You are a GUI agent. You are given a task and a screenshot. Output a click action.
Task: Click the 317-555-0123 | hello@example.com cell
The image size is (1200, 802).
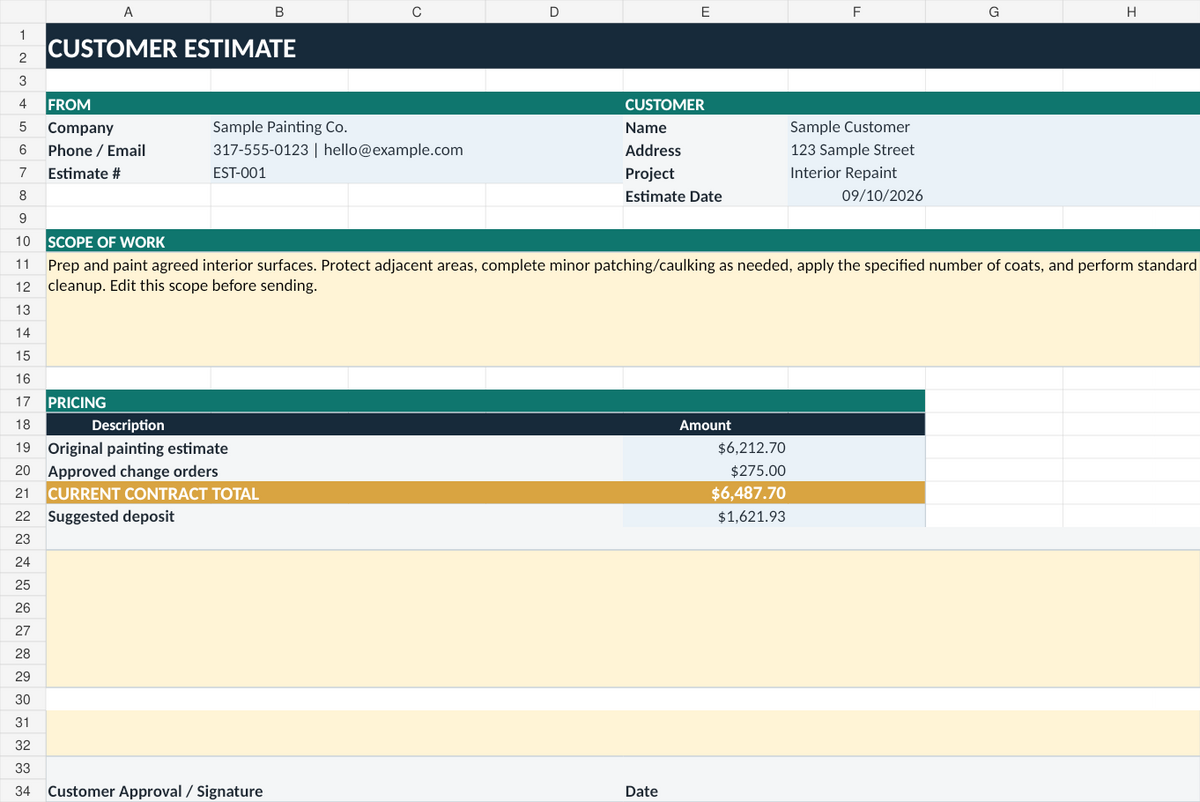coord(416,150)
